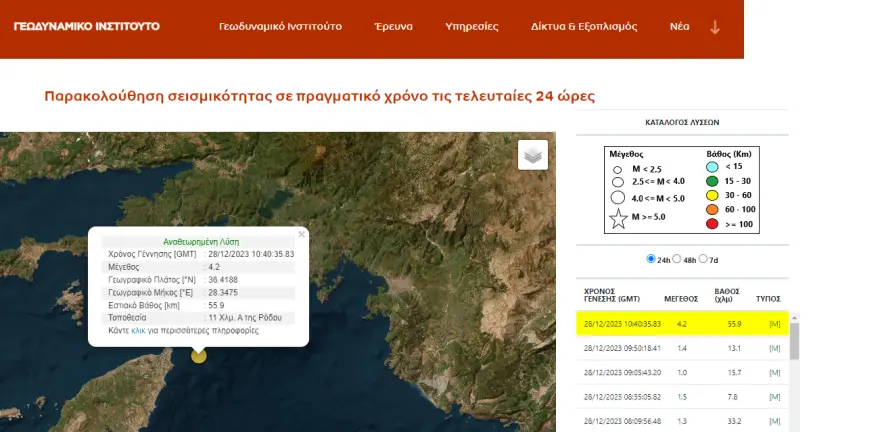Select the 7d time range
The image size is (880, 432).
click(x=703, y=259)
